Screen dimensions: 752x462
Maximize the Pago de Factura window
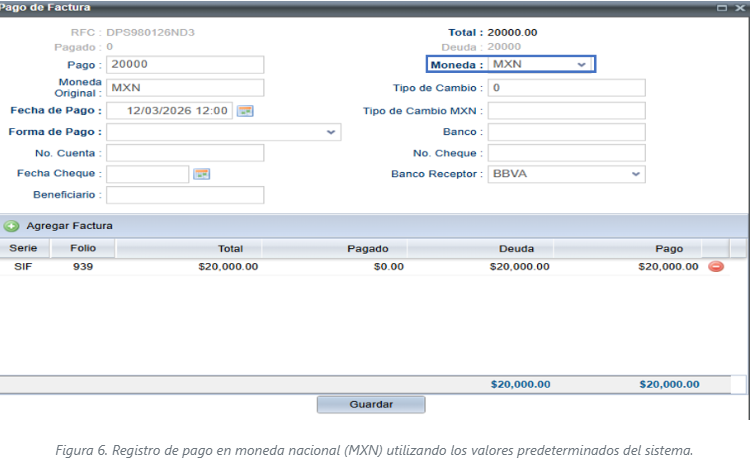pos(723,7)
